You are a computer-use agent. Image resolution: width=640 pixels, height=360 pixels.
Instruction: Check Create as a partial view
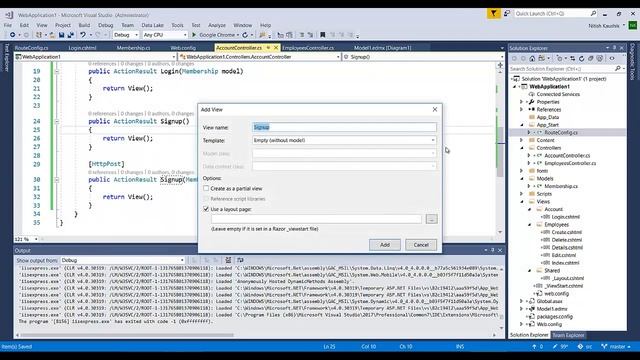[x=206, y=188]
